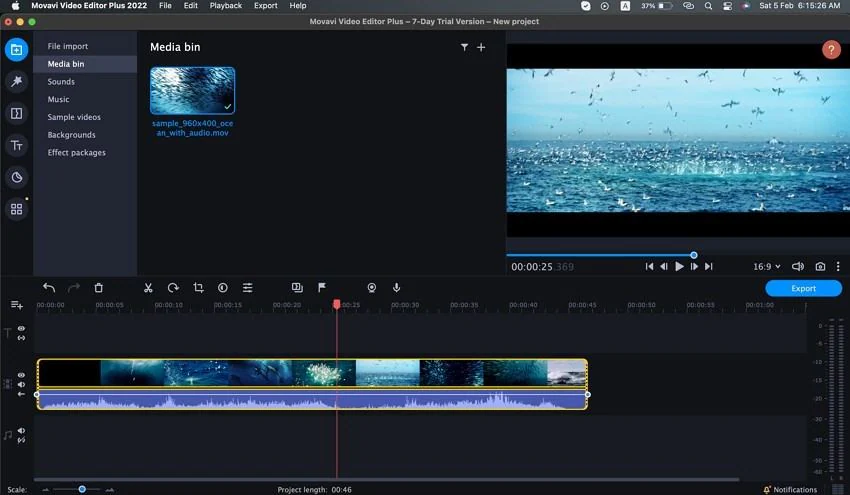
Task: Mute the audio track below video
Action: click(21, 431)
